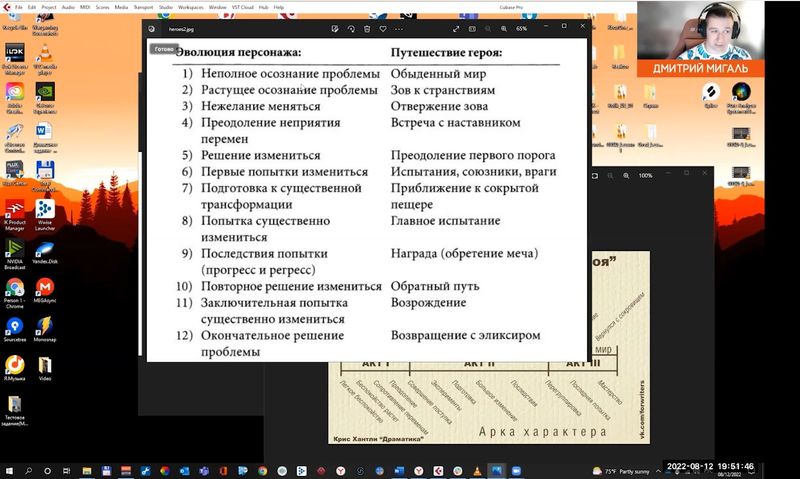Screen dimensions: 800x479
Task: Delete the photo with the trash icon
Action: (x=367, y=29)
